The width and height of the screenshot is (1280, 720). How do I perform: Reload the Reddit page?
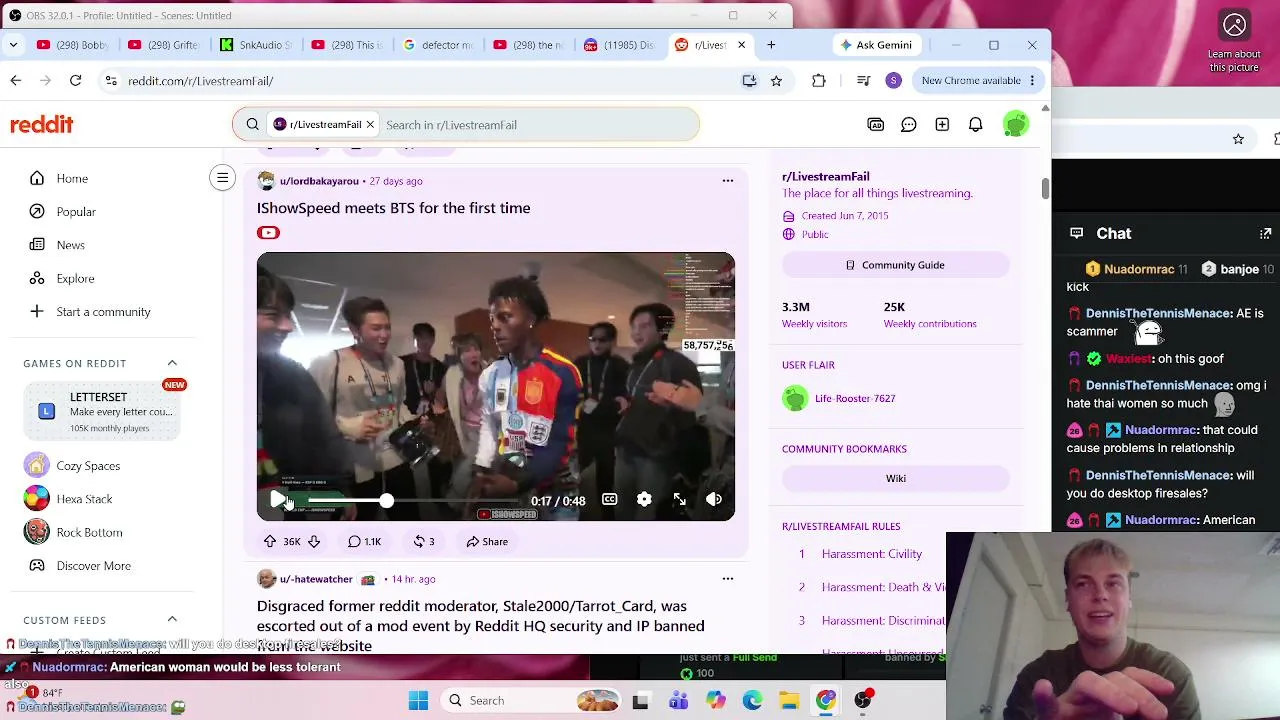(75, 81)
